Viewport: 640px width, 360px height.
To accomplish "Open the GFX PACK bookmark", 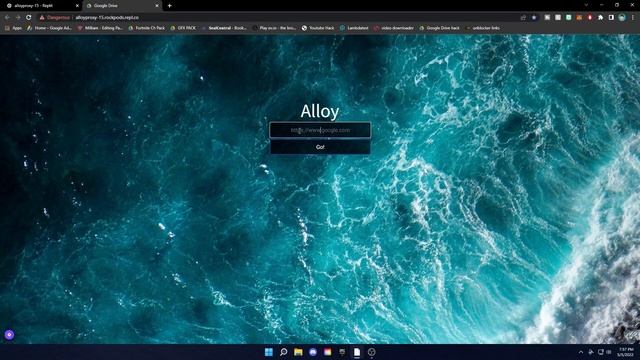I will pos(183,28).
